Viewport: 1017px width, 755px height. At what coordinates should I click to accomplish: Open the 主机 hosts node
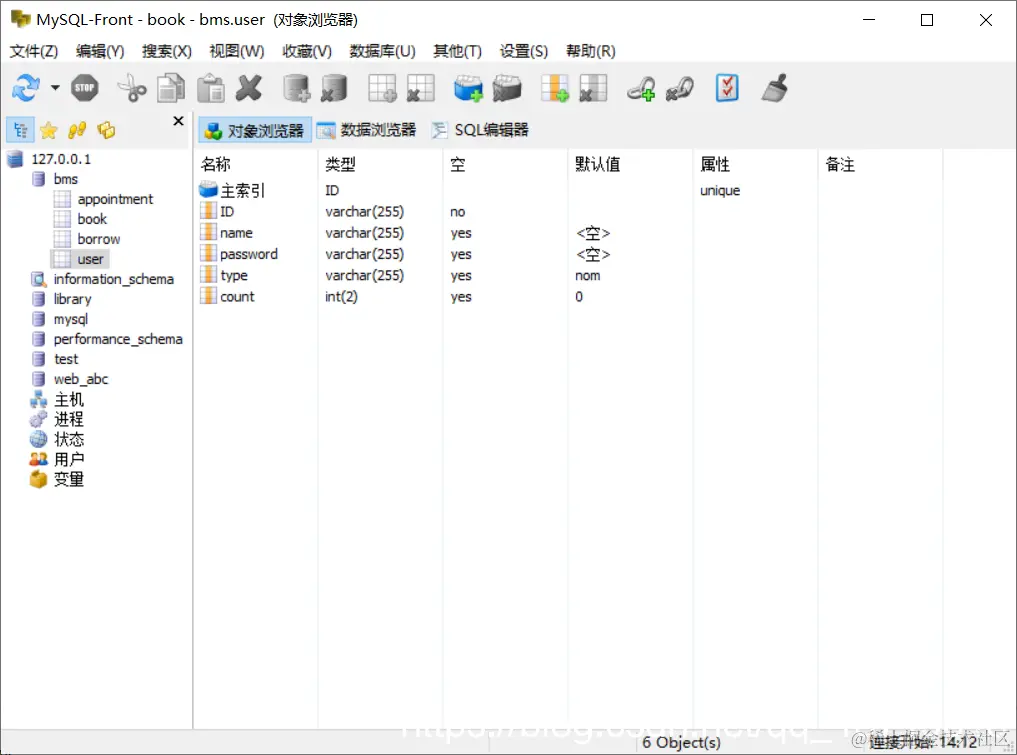tap(69, 400)
